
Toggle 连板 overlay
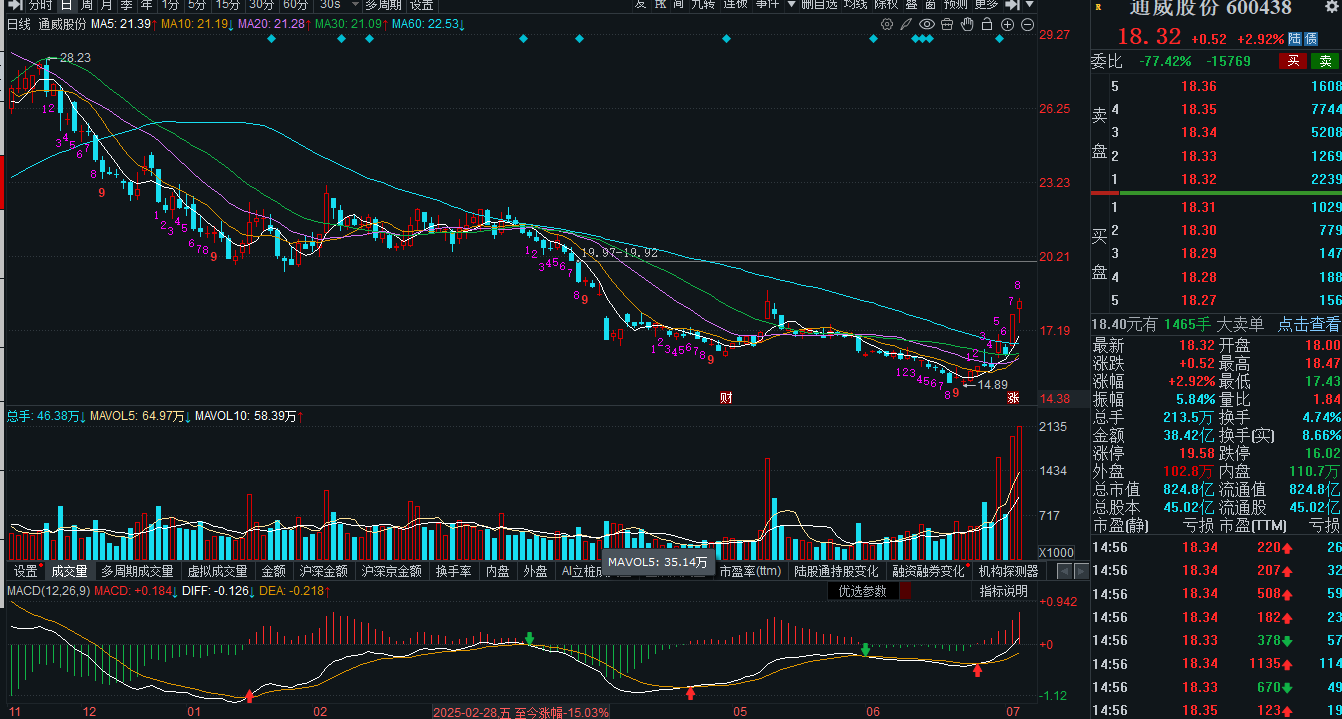[735, 4]
